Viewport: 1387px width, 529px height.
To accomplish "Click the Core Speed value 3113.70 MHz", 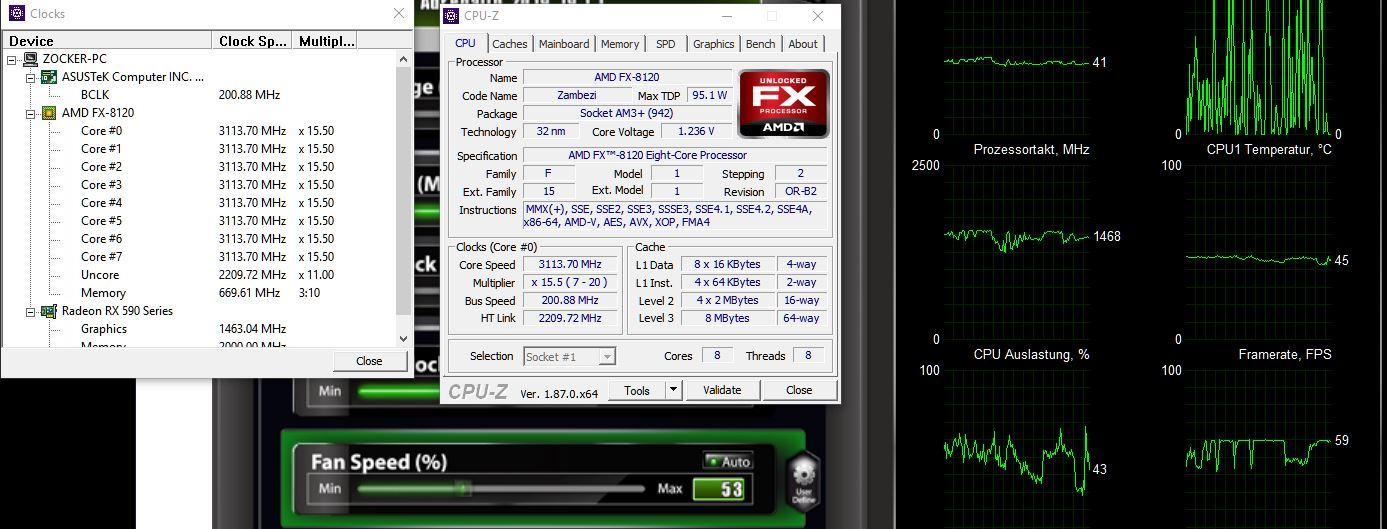I will [x=570, y=265].
